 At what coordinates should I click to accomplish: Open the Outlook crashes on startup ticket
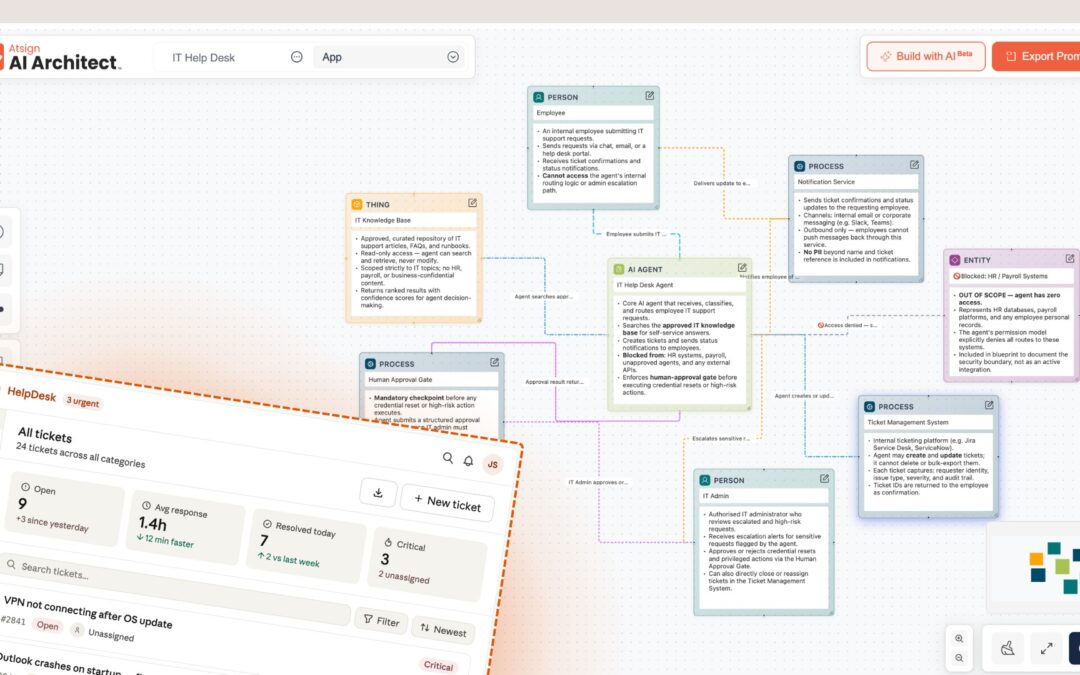61,664
